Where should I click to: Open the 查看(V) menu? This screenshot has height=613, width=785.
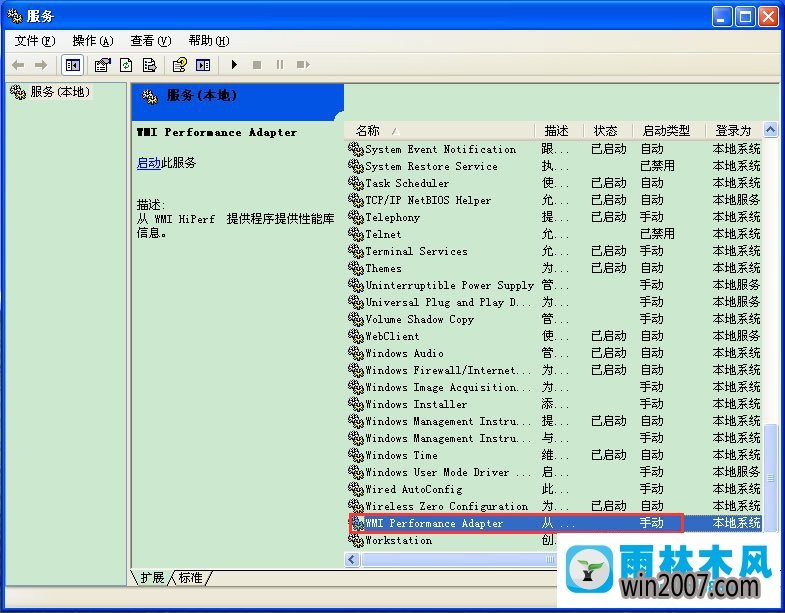pos(151,41)
